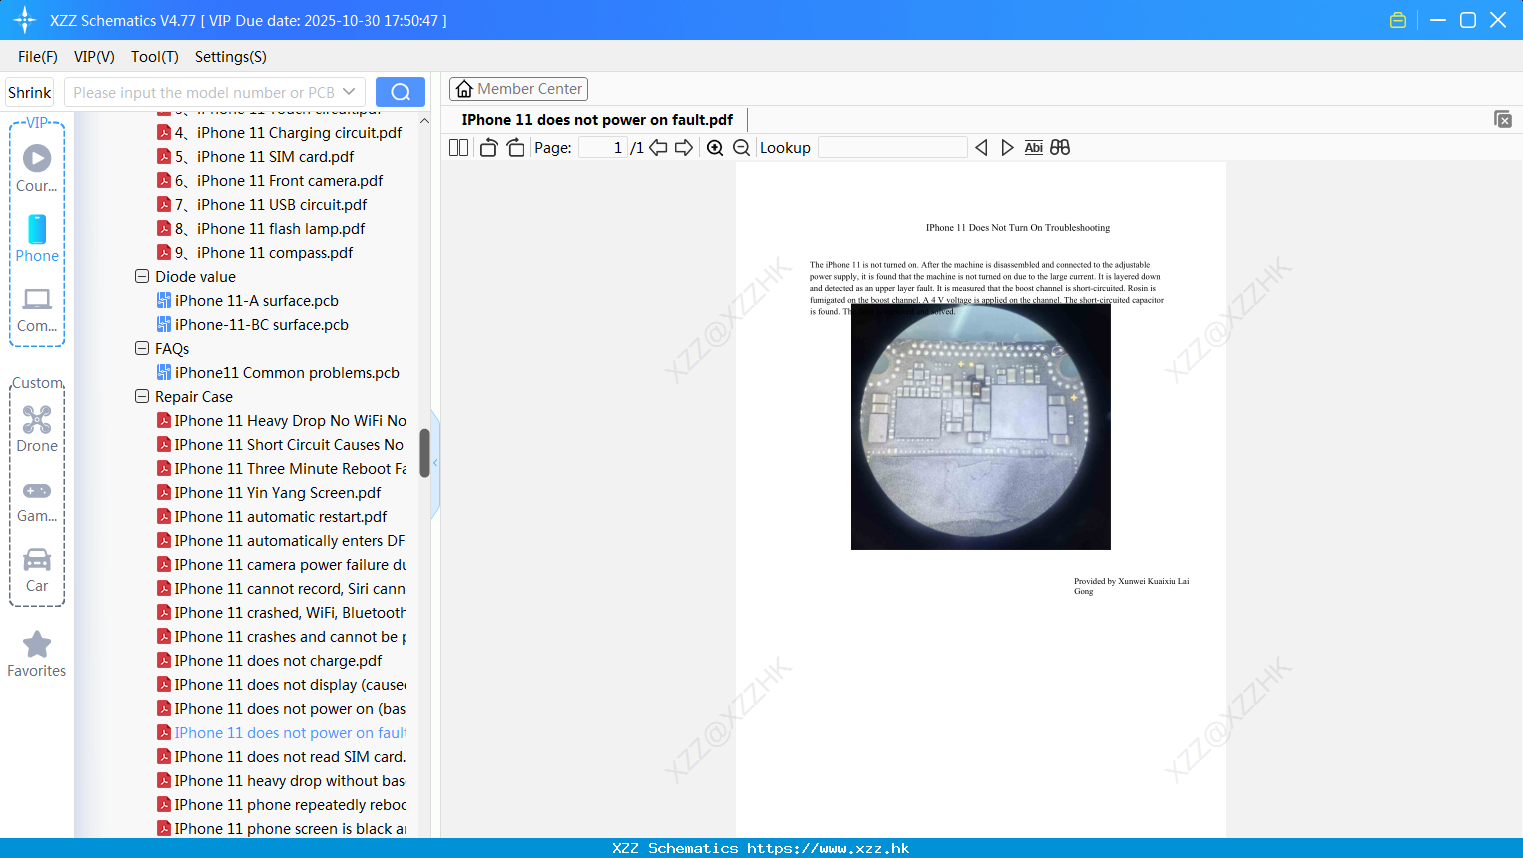Click the XZZ logo icon

pyautogui.click(x=25, y=20)
